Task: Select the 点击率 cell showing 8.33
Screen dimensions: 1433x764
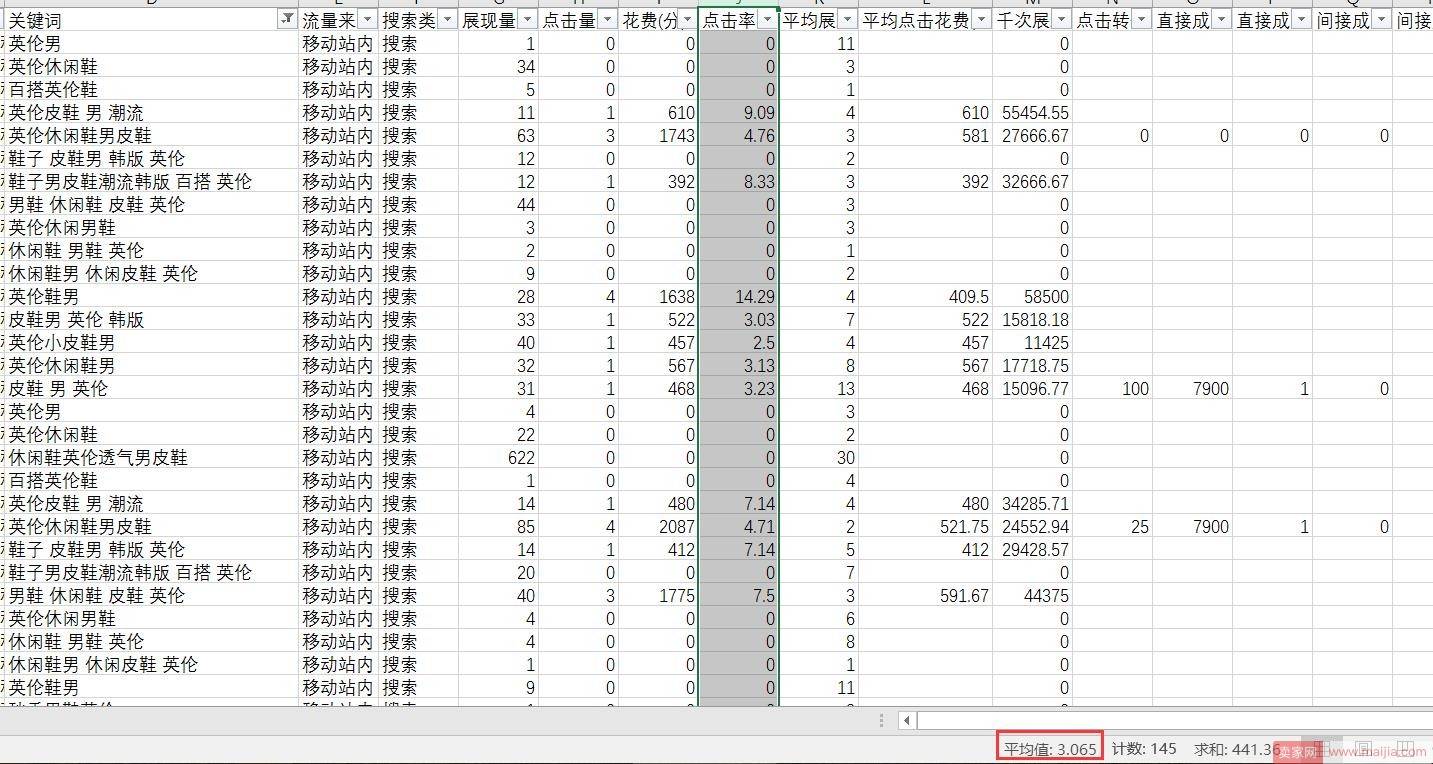Action: (738, 181)
